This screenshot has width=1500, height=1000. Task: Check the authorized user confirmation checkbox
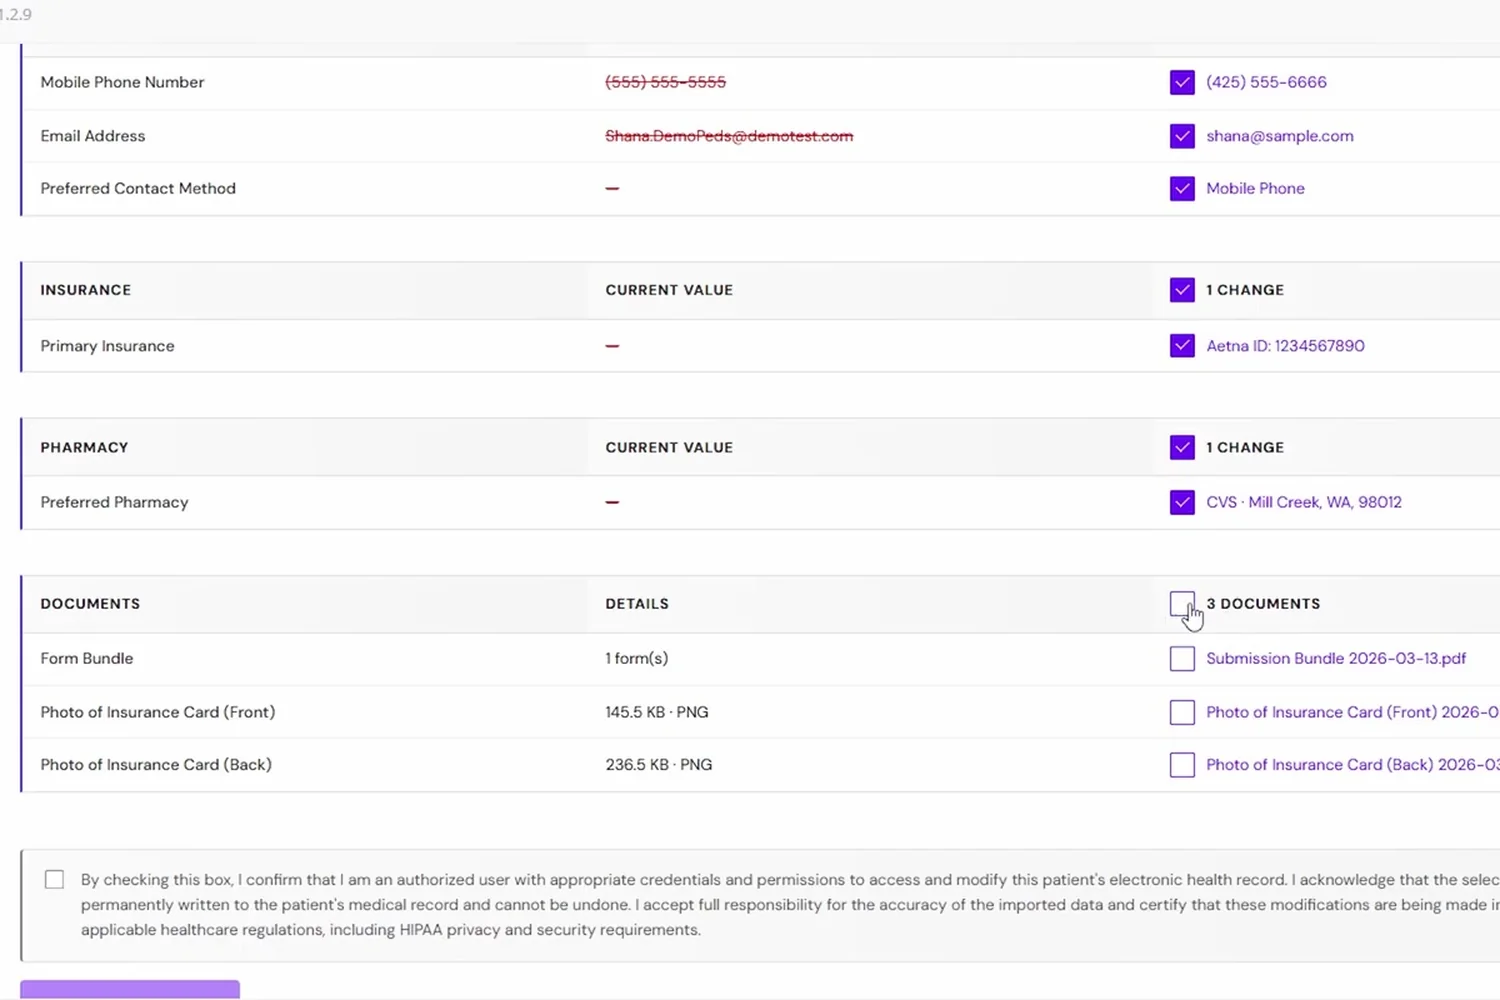(54, 879)
